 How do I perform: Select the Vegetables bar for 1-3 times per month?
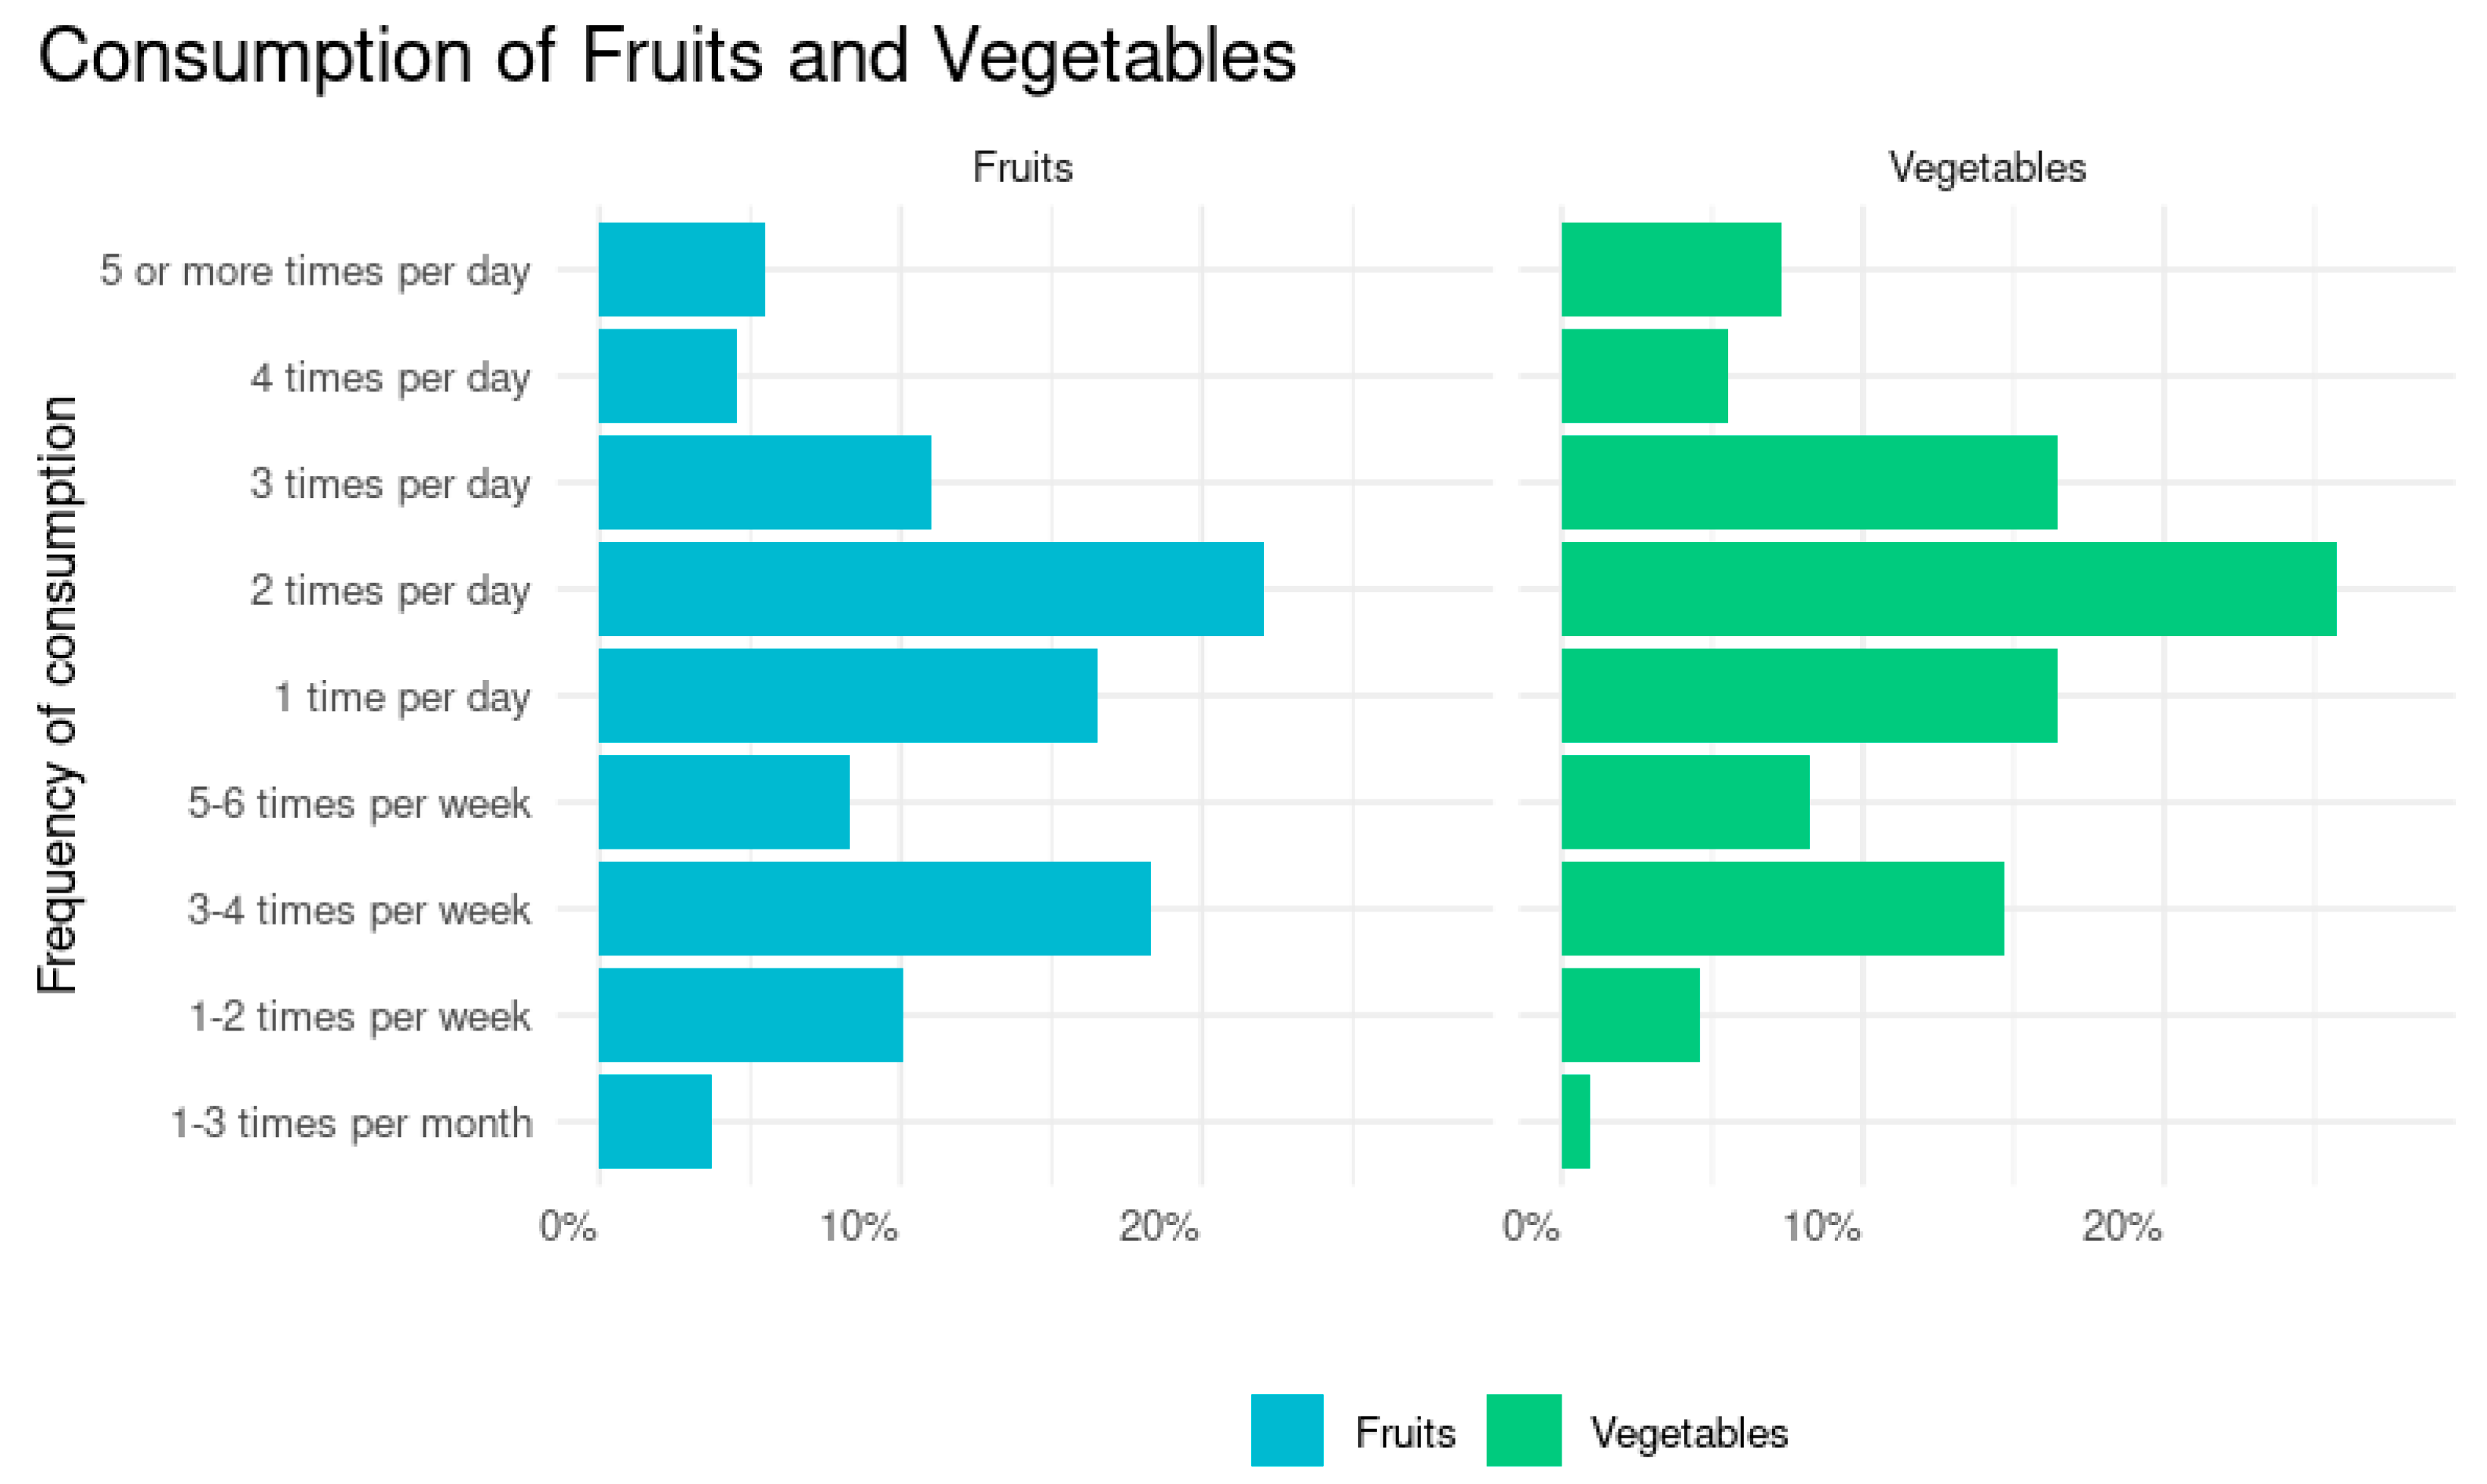1575,1121
